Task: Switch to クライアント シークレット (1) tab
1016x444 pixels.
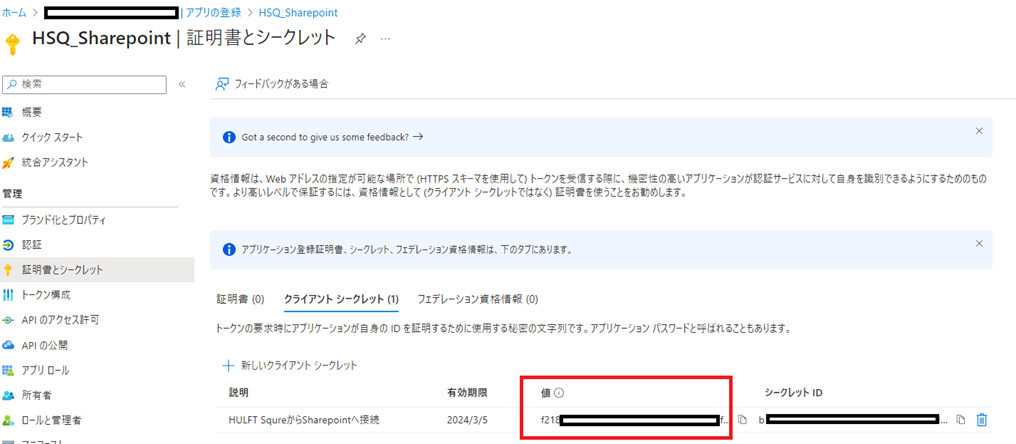Action: pos(341,299)
